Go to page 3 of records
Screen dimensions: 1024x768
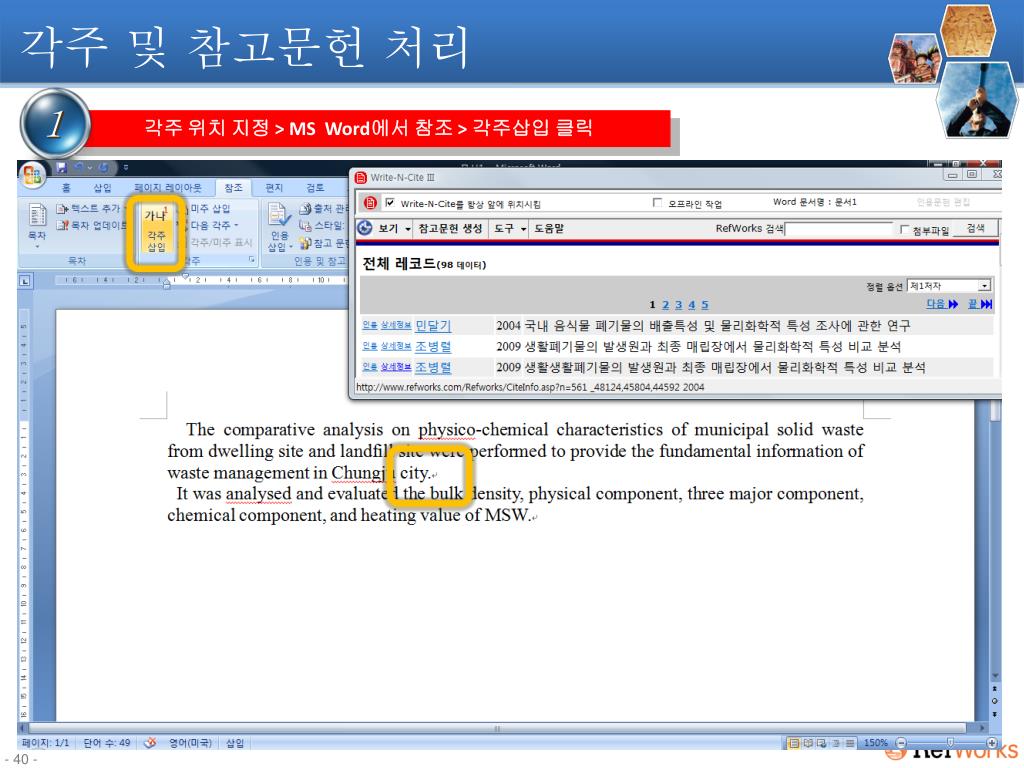coord(678,305)
